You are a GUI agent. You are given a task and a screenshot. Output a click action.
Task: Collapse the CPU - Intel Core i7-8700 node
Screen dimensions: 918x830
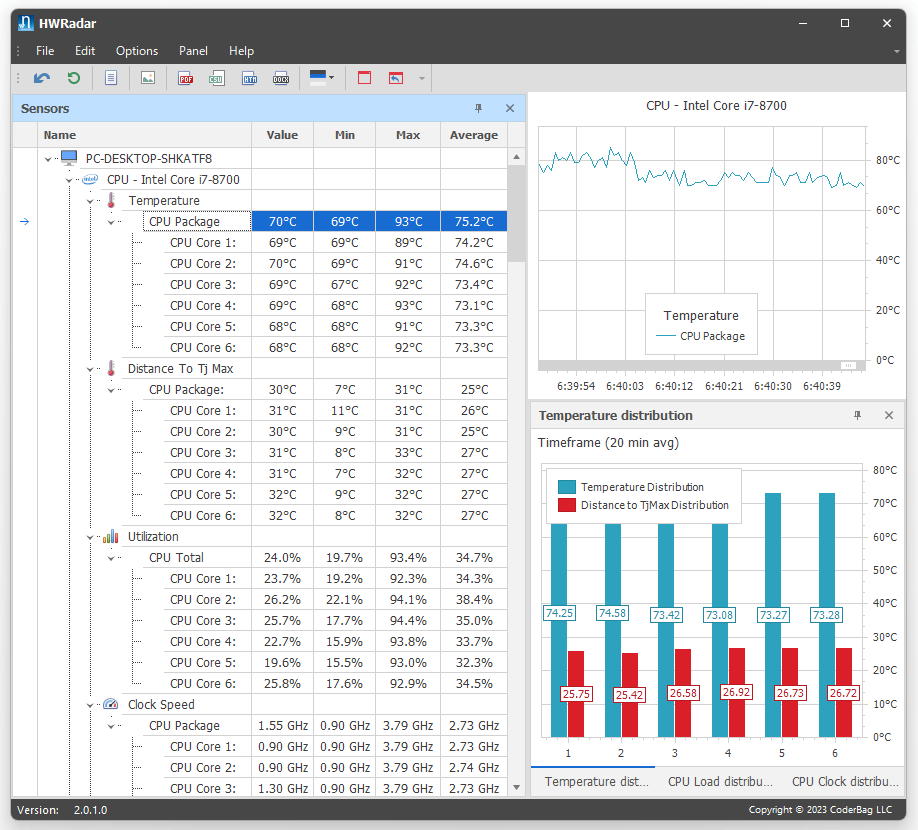pos(69,180)
